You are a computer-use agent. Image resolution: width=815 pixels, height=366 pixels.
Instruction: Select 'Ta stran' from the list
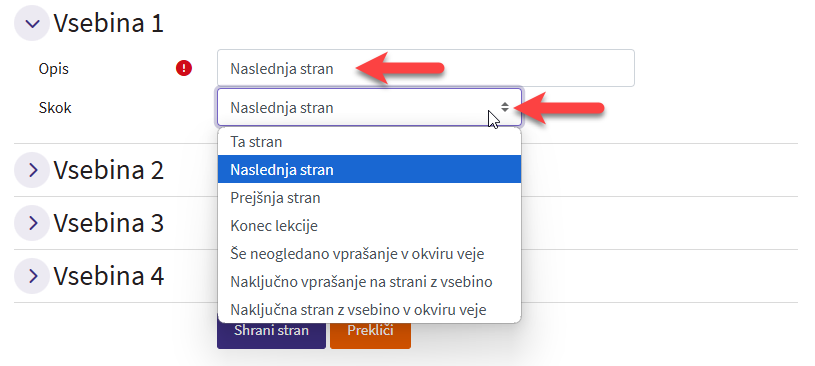pos(369,142)
